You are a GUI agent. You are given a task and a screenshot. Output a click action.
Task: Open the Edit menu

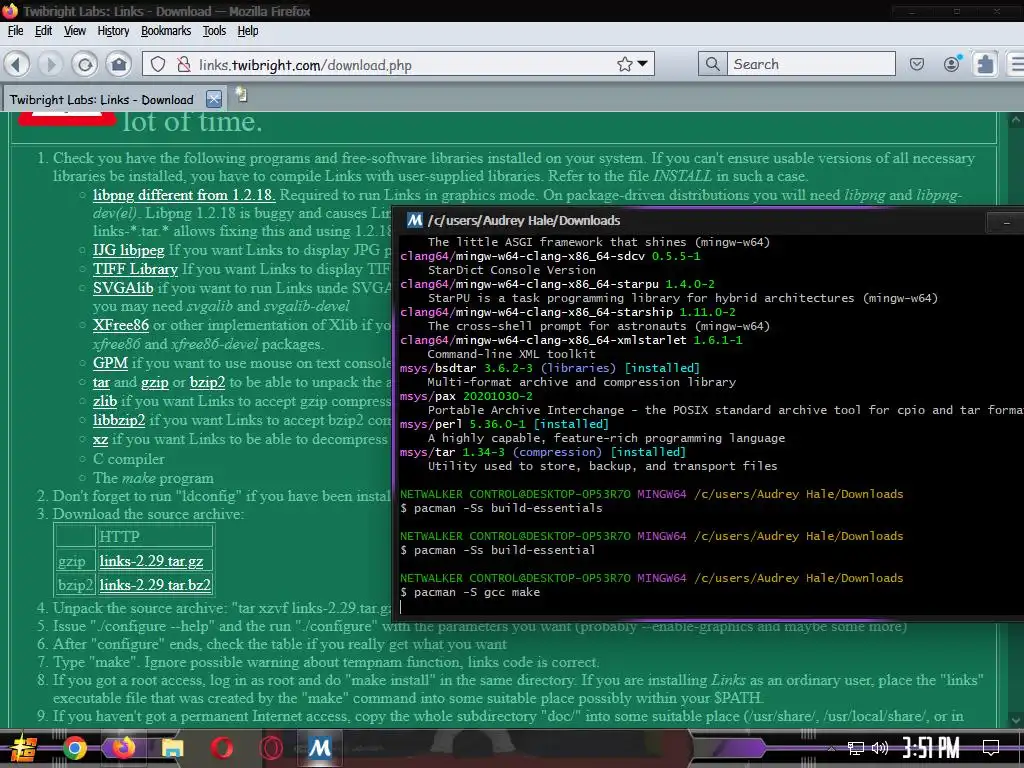[x=43, y=31]
